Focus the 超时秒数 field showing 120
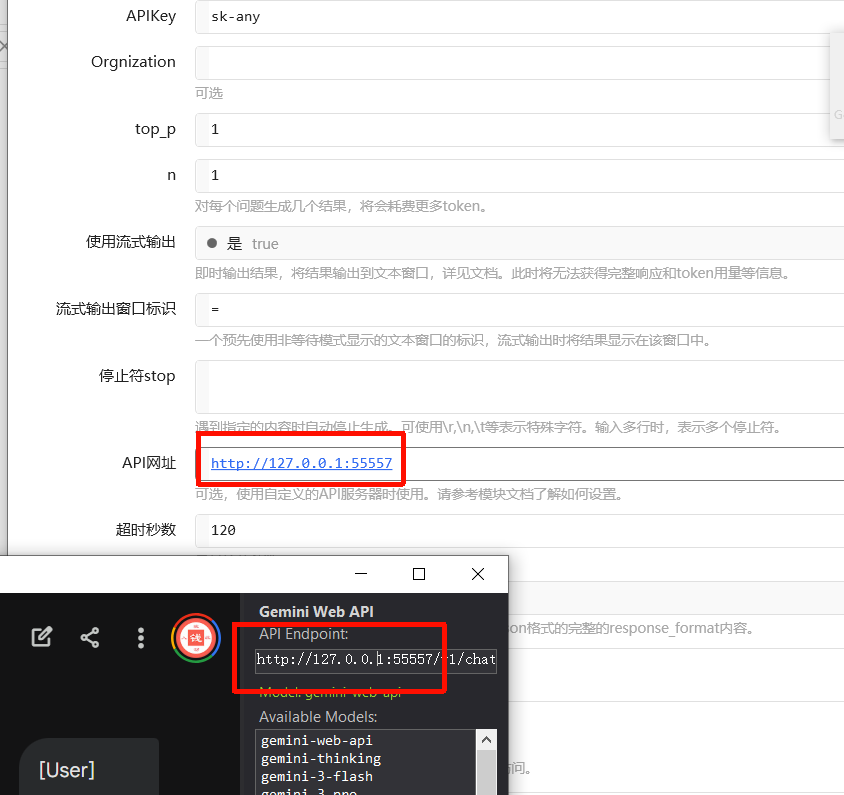 pos(520,530)
